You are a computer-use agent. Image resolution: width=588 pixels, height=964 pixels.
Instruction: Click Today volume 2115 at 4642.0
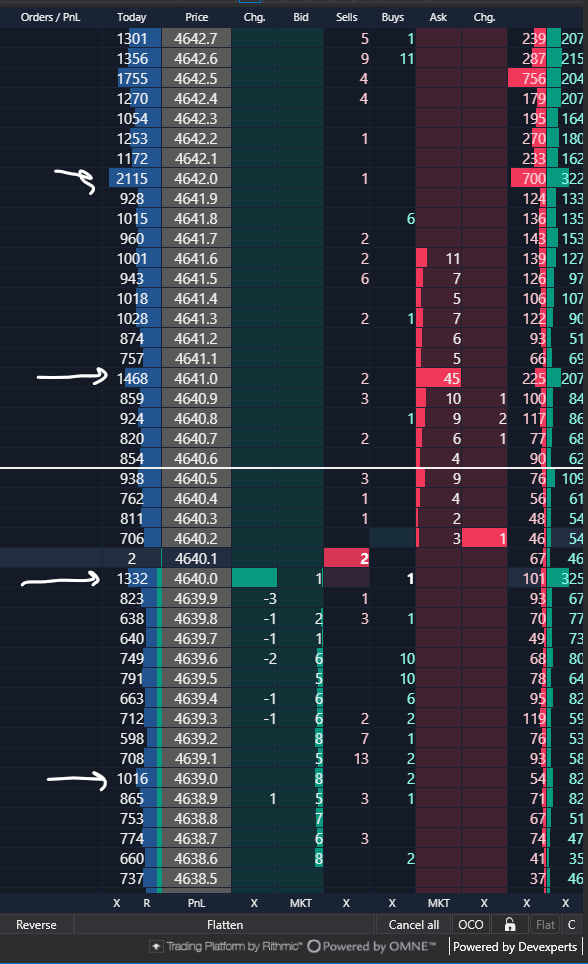132,178
